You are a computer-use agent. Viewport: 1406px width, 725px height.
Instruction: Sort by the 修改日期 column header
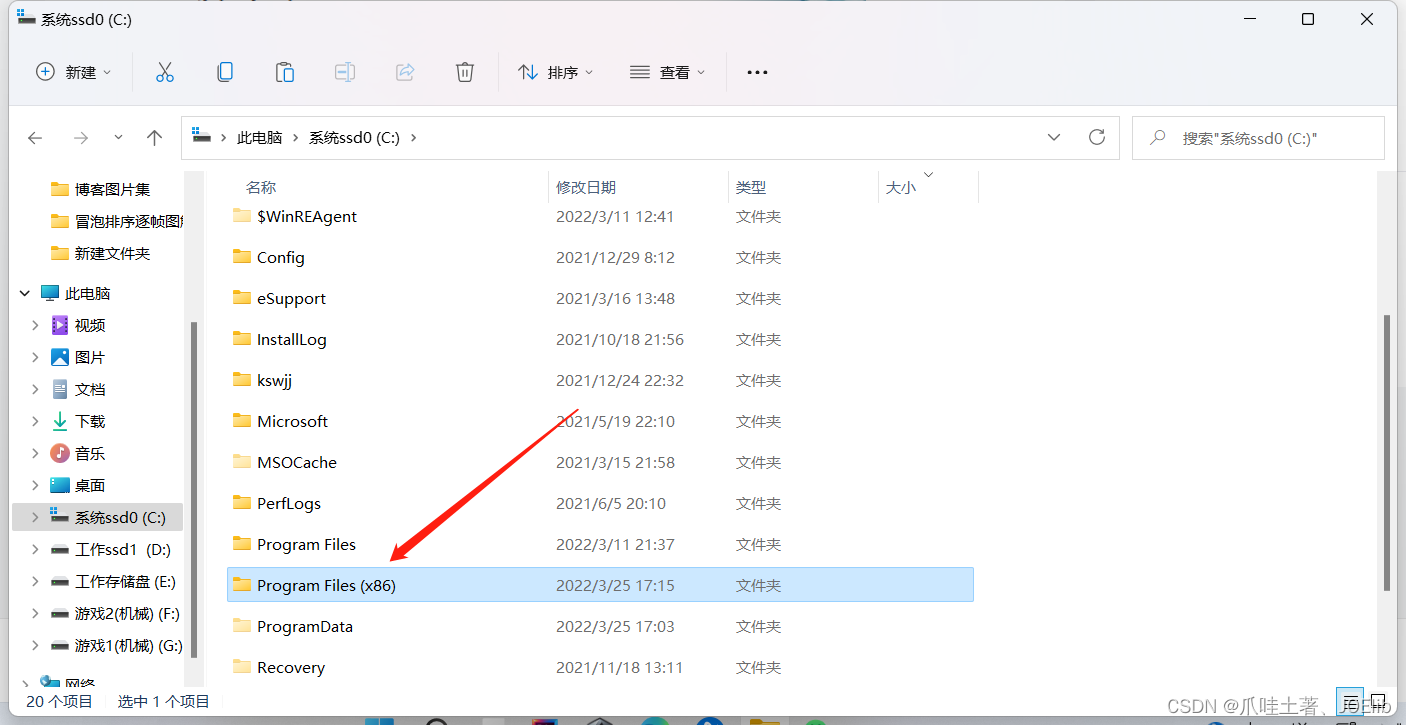pos(586,187)
